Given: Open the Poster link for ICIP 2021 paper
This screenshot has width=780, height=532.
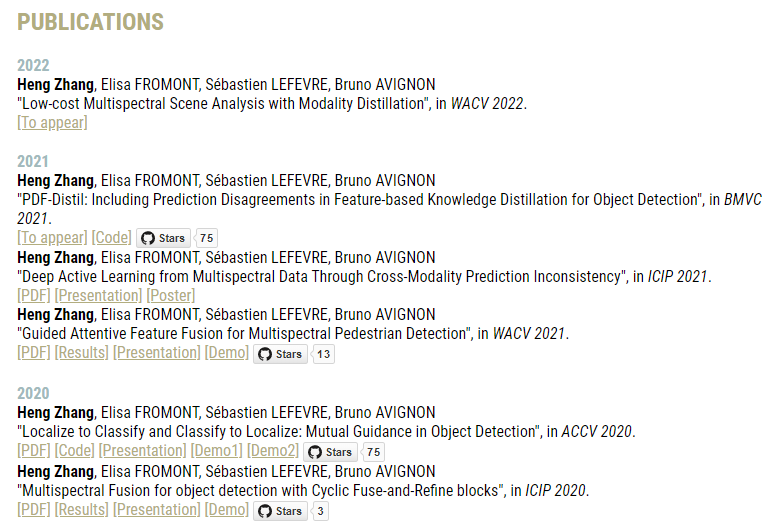Looking at the screenshot, I should (x=171, y=295).
